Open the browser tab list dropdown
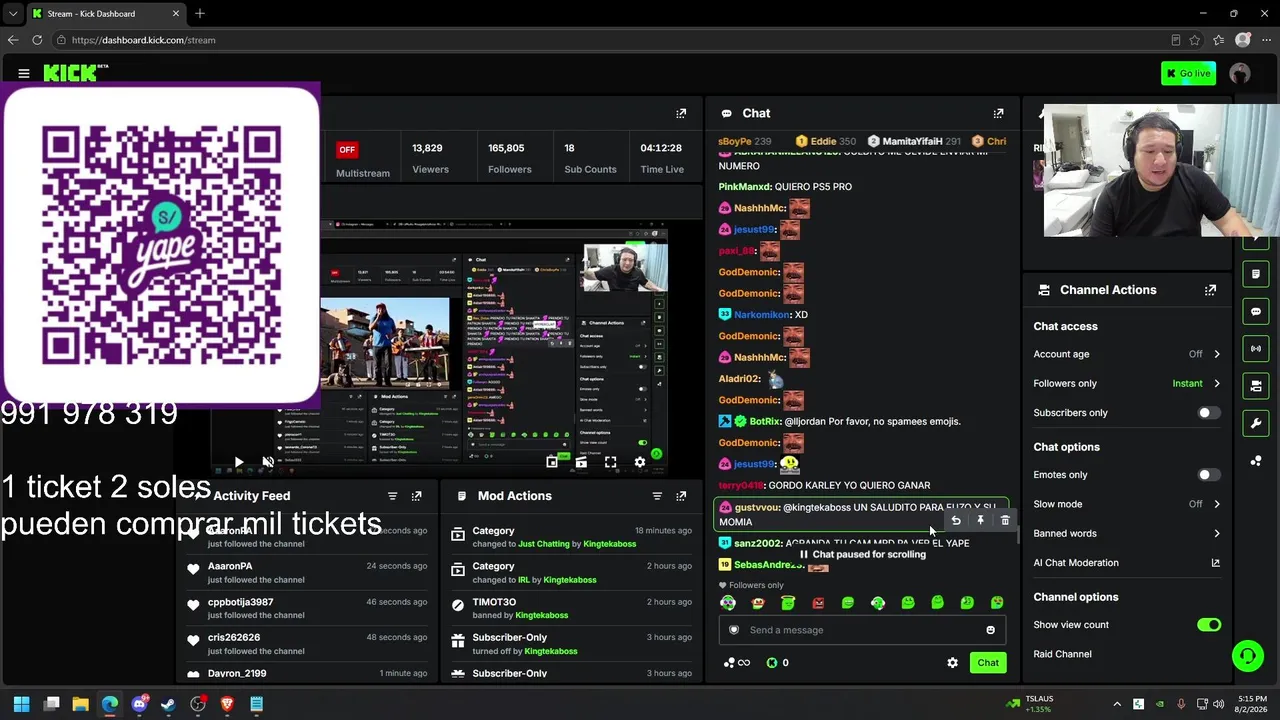The width and height of the screenshot is (1280, 720). coord(13,14)
